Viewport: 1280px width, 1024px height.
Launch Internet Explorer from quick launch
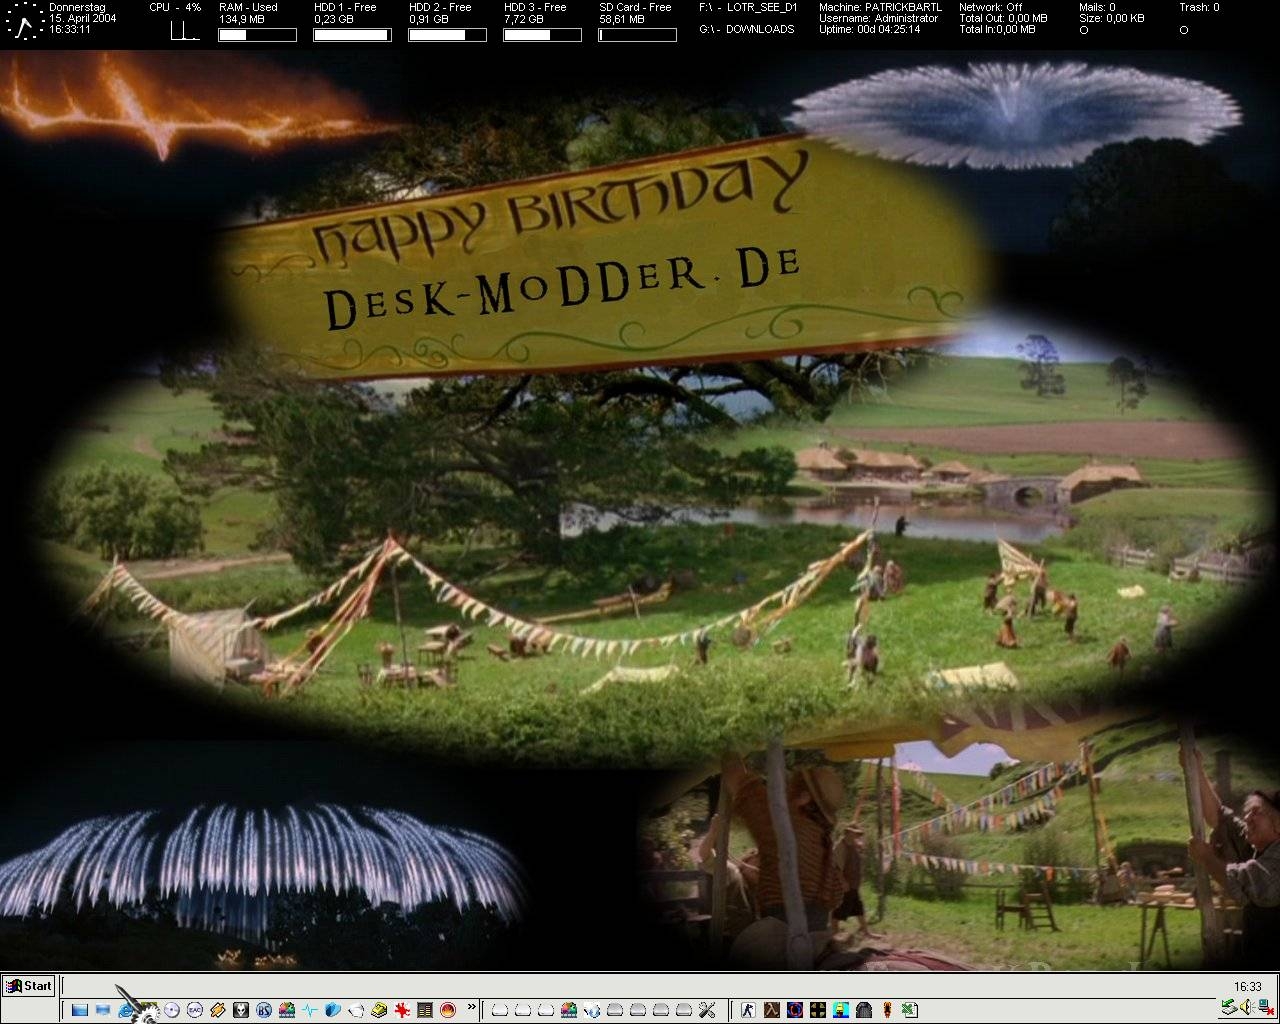pyautogui.click(x=125, y=1010)
